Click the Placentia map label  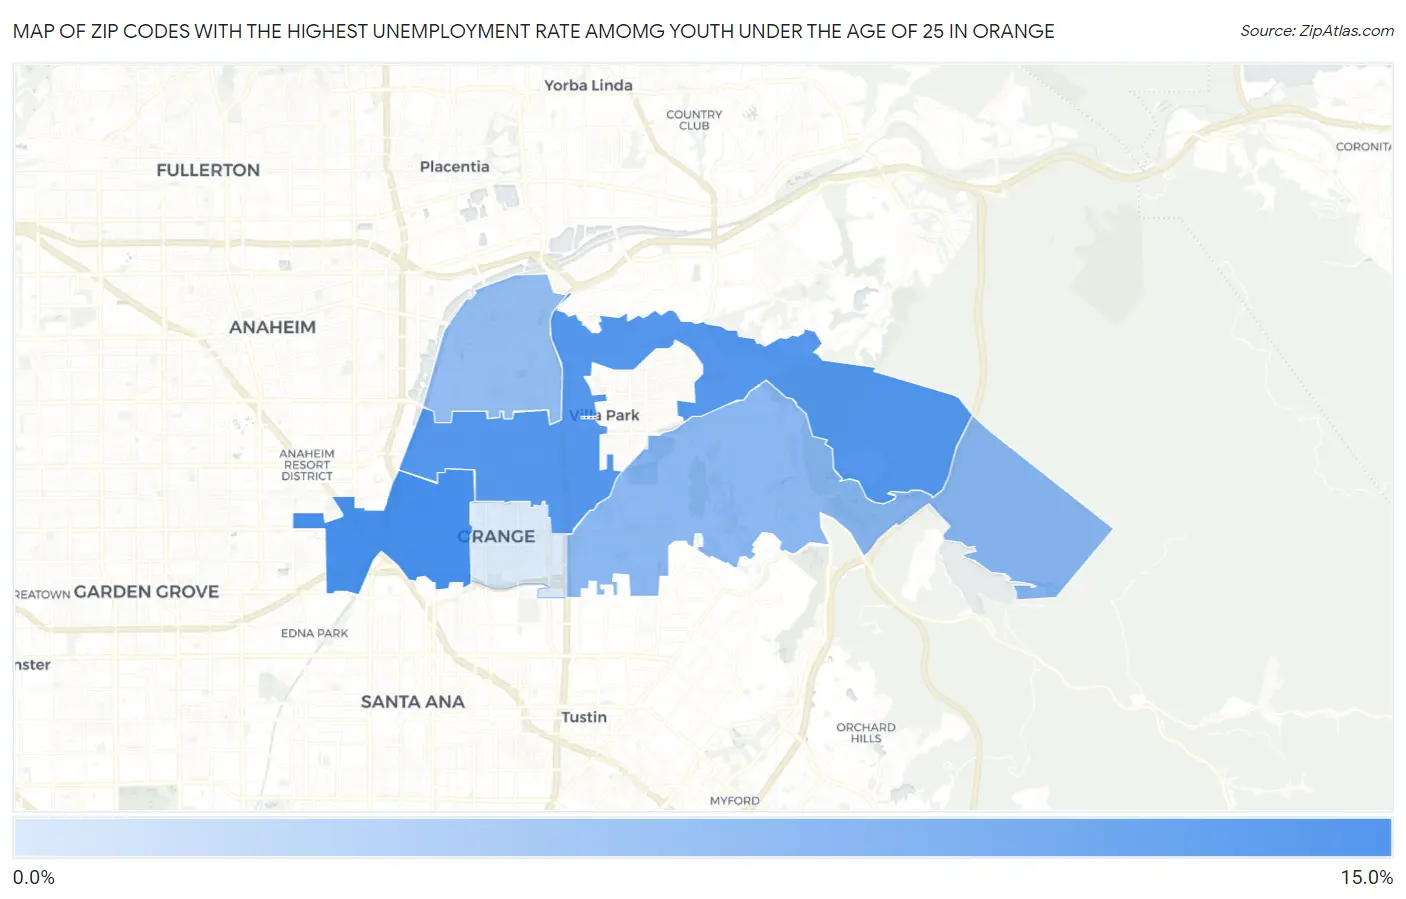point(455,166)
